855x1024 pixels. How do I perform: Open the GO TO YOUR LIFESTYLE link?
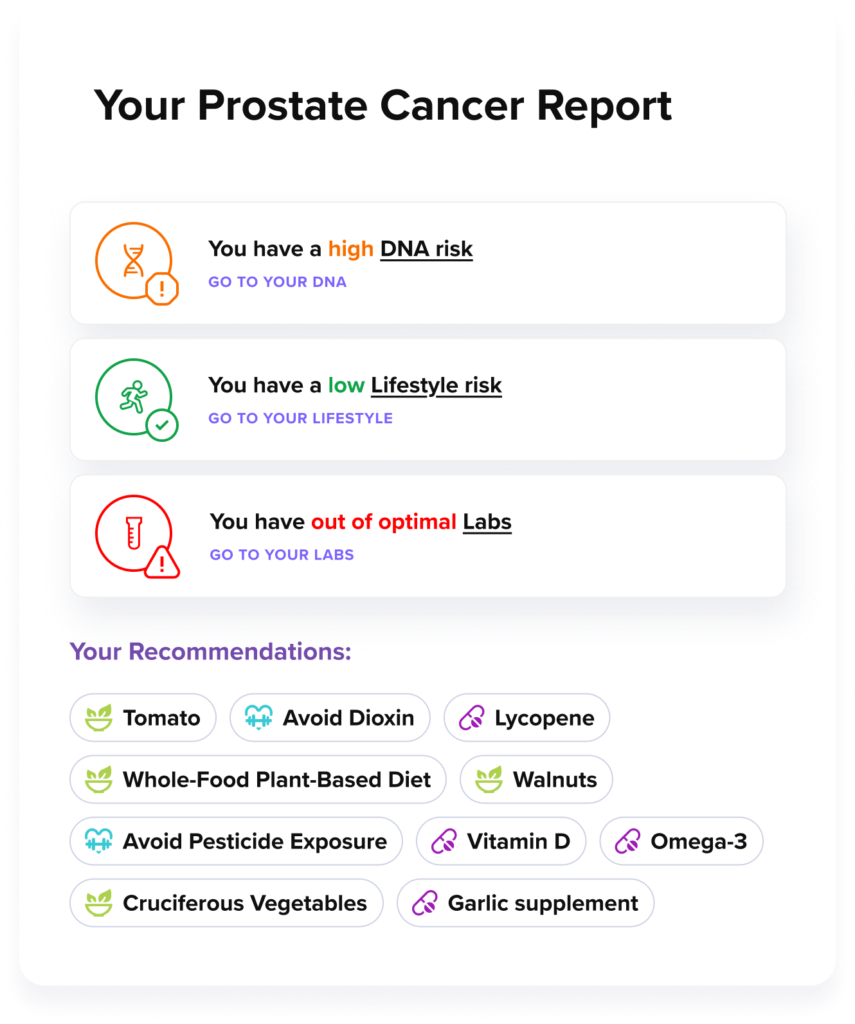[300, 418]
